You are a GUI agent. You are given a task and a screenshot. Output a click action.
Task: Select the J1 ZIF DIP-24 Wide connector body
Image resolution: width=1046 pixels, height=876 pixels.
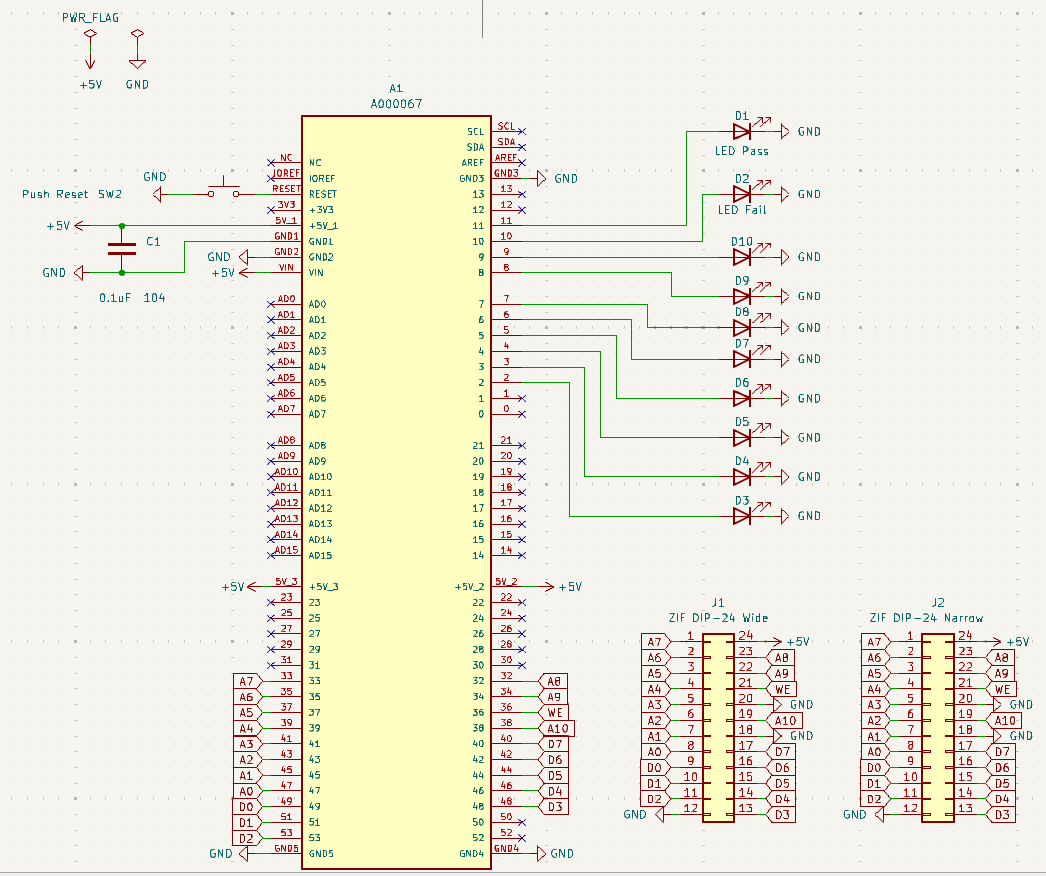717,728
